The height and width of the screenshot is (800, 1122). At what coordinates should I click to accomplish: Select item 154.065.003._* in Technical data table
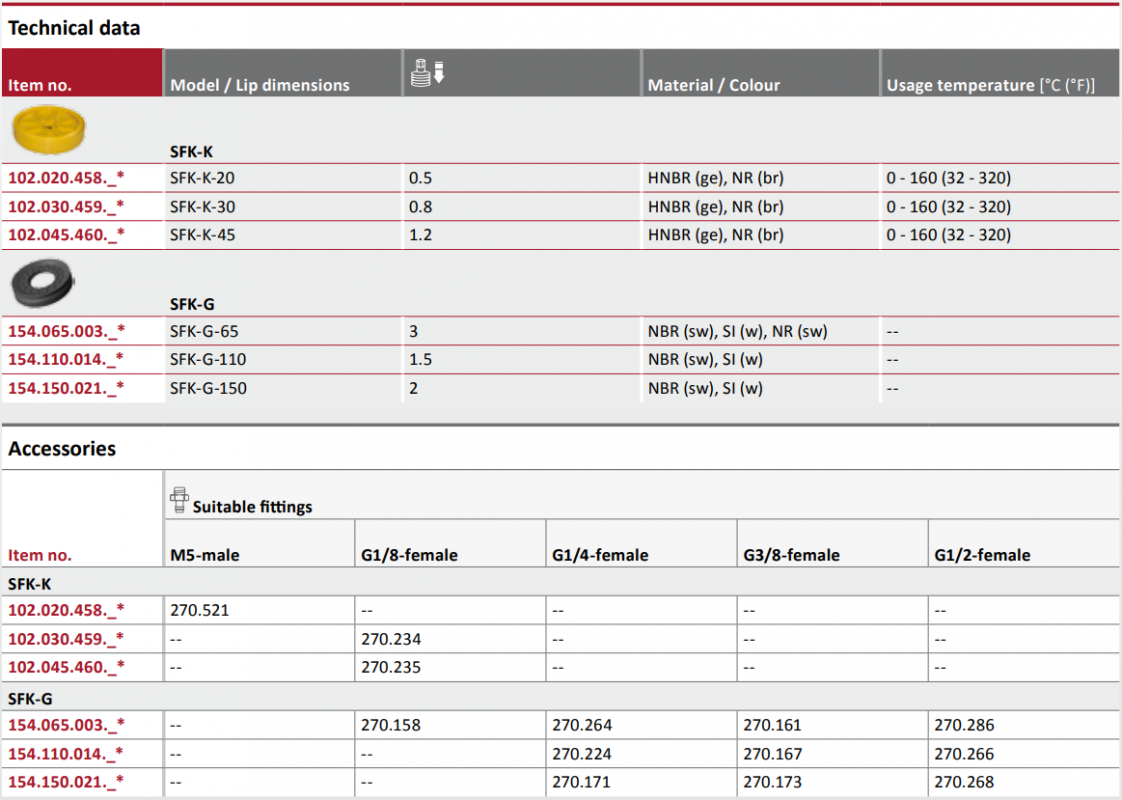coord(66,331)
